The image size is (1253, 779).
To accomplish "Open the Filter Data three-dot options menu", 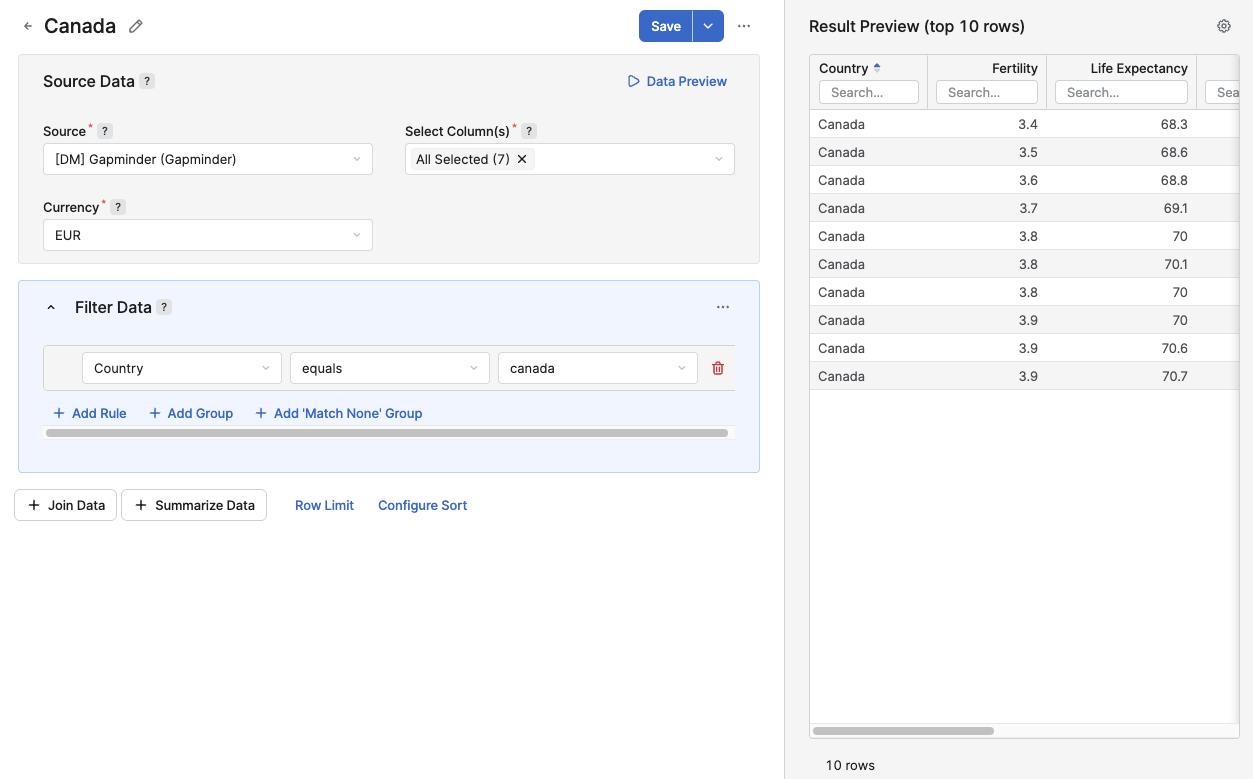I will [723, 307].
